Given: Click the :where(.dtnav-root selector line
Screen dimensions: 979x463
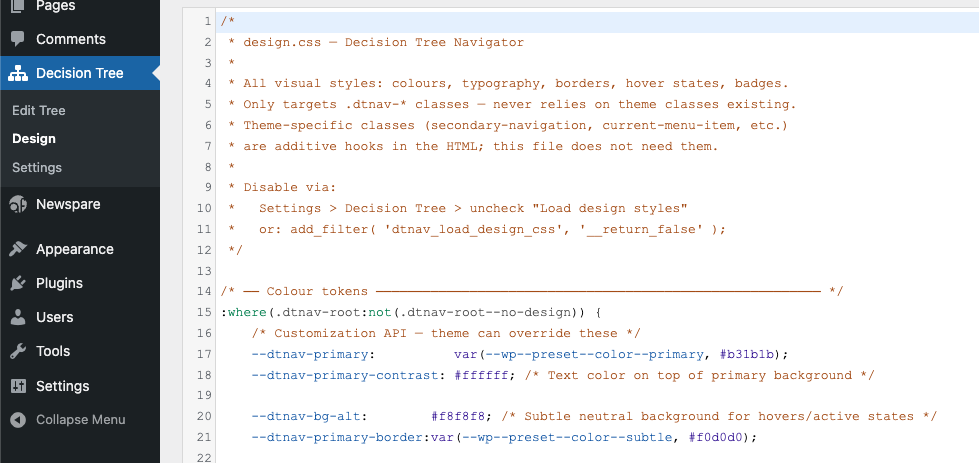Looking at the screenshot, I should 410,312.
